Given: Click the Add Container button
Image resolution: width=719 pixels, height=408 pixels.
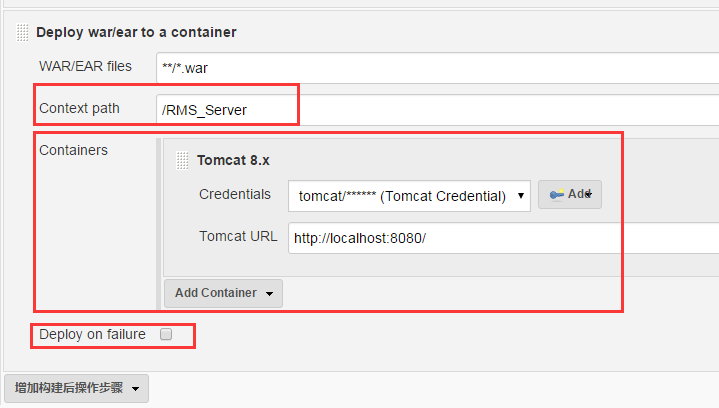Looking at the screenshot, I should click(x=223, y=293).
